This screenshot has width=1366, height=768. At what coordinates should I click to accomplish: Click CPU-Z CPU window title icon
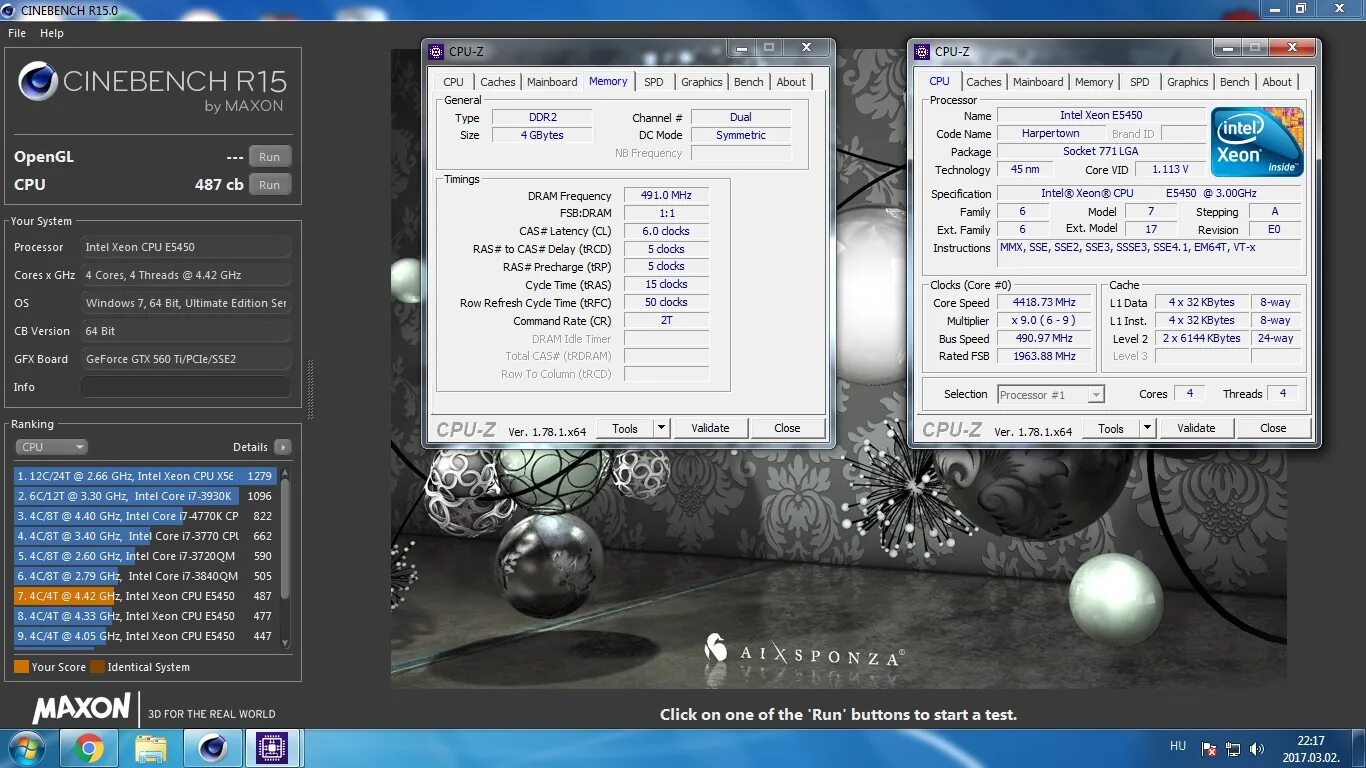pyautogui.click(x=921, y=52)
